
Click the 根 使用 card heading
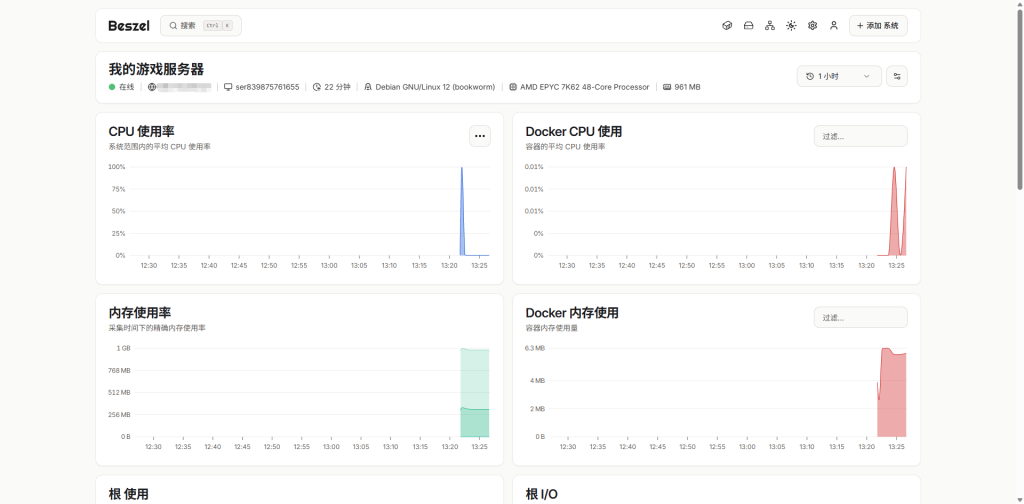point(129,494)
